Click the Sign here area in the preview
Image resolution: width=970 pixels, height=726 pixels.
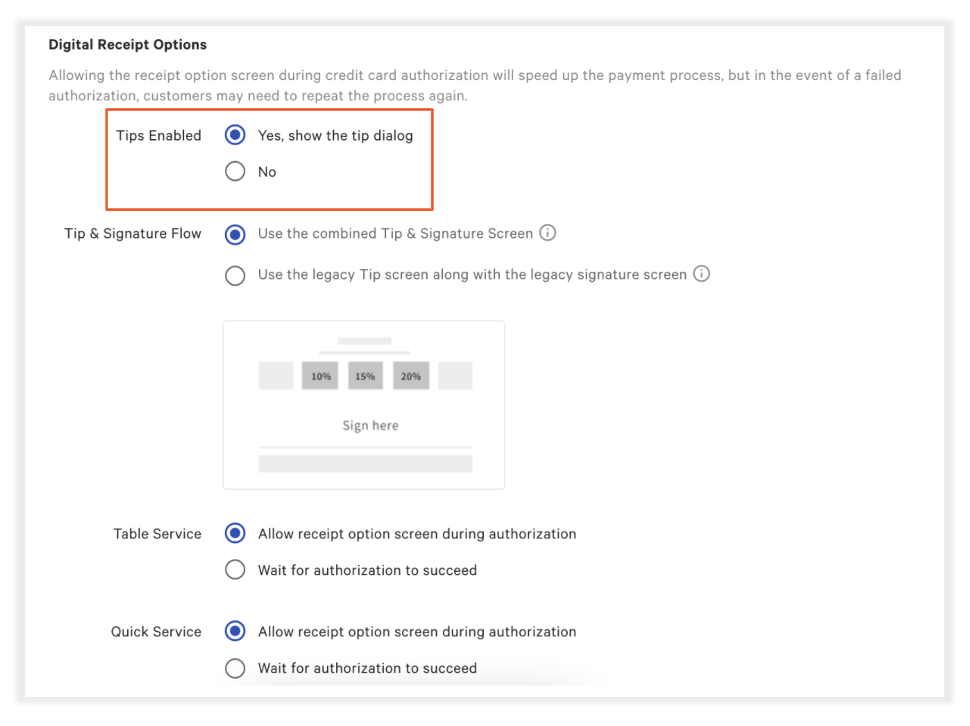click(x=370, y=425)
